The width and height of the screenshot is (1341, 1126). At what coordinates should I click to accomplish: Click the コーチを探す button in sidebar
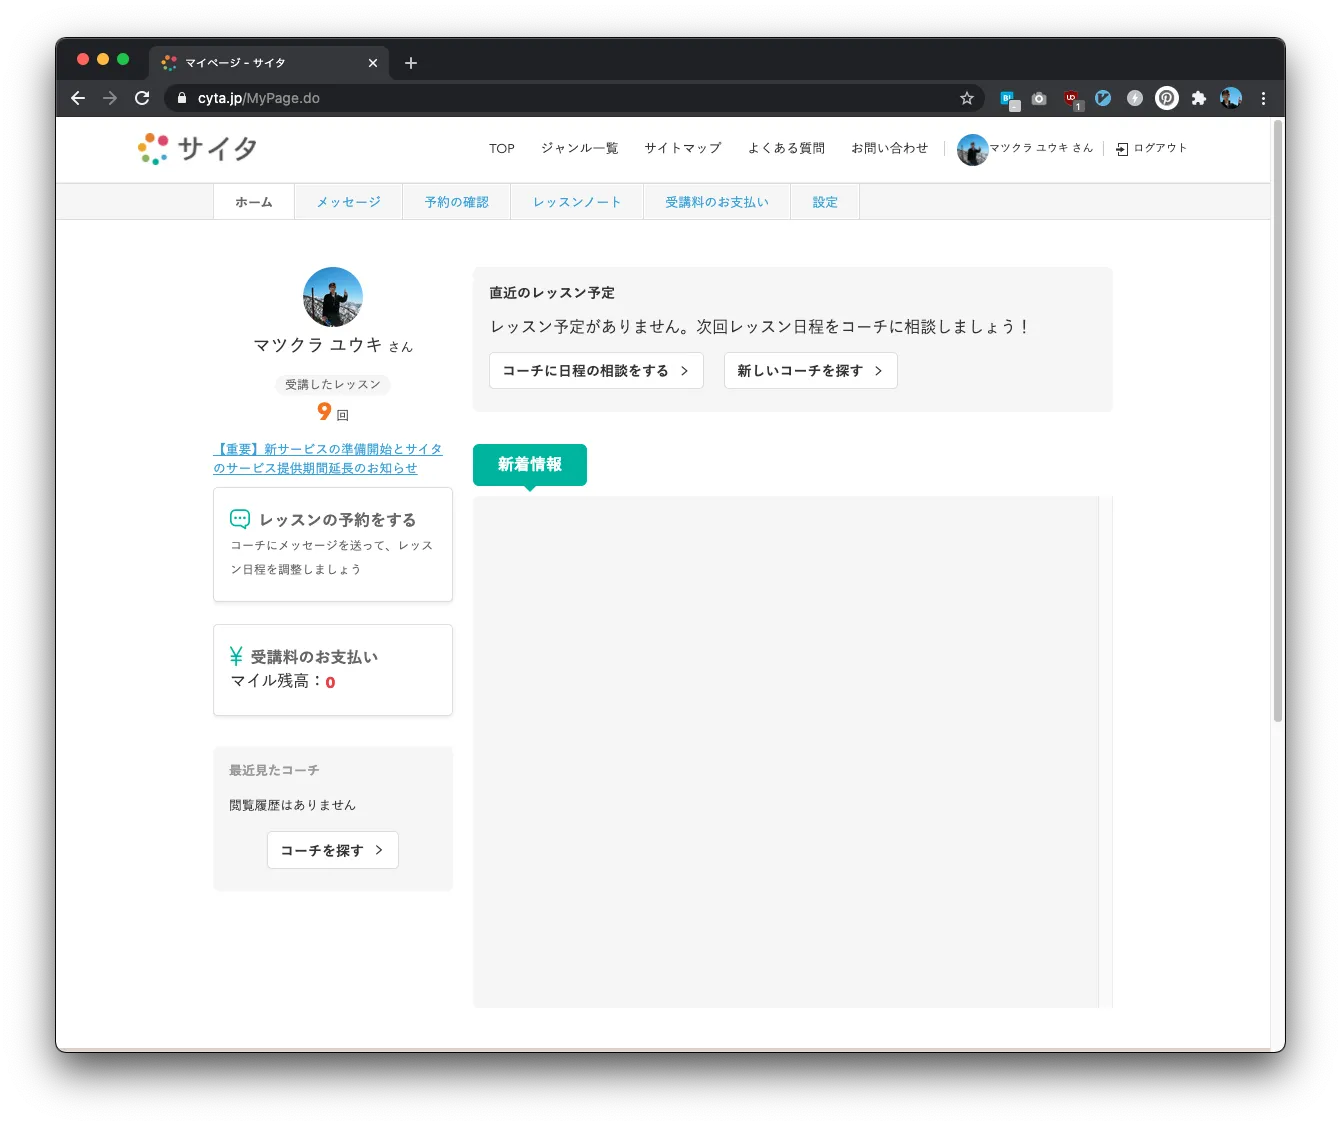tap(332, 850)
